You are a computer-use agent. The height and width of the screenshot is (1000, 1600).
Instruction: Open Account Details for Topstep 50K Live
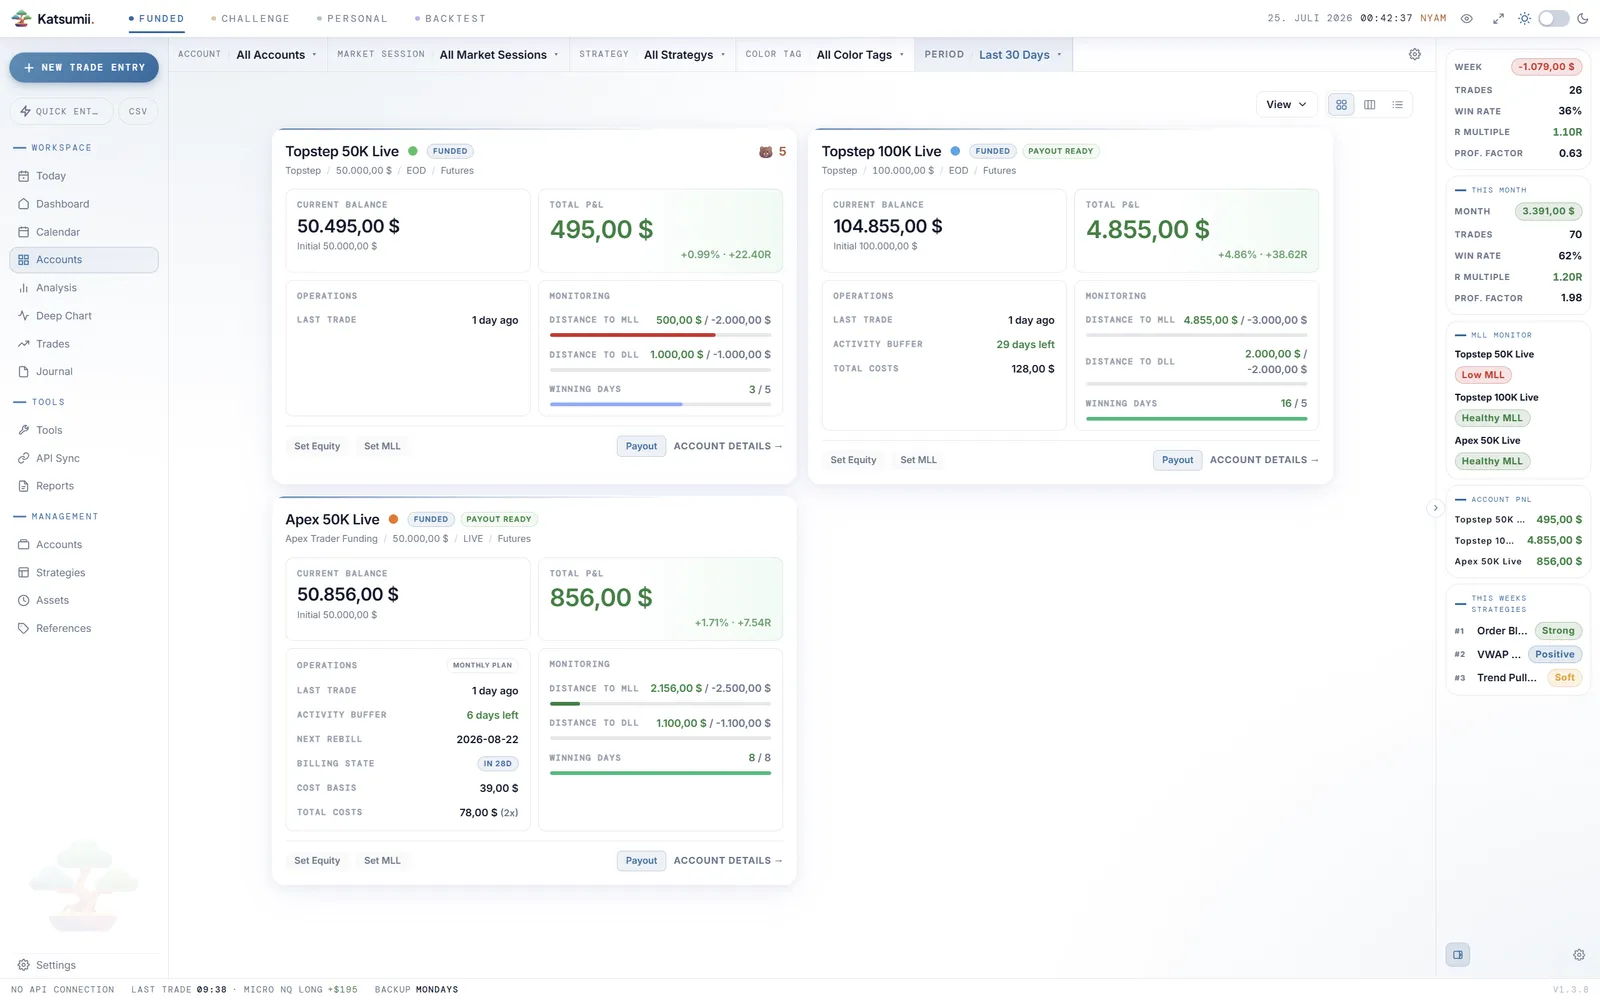728,446
